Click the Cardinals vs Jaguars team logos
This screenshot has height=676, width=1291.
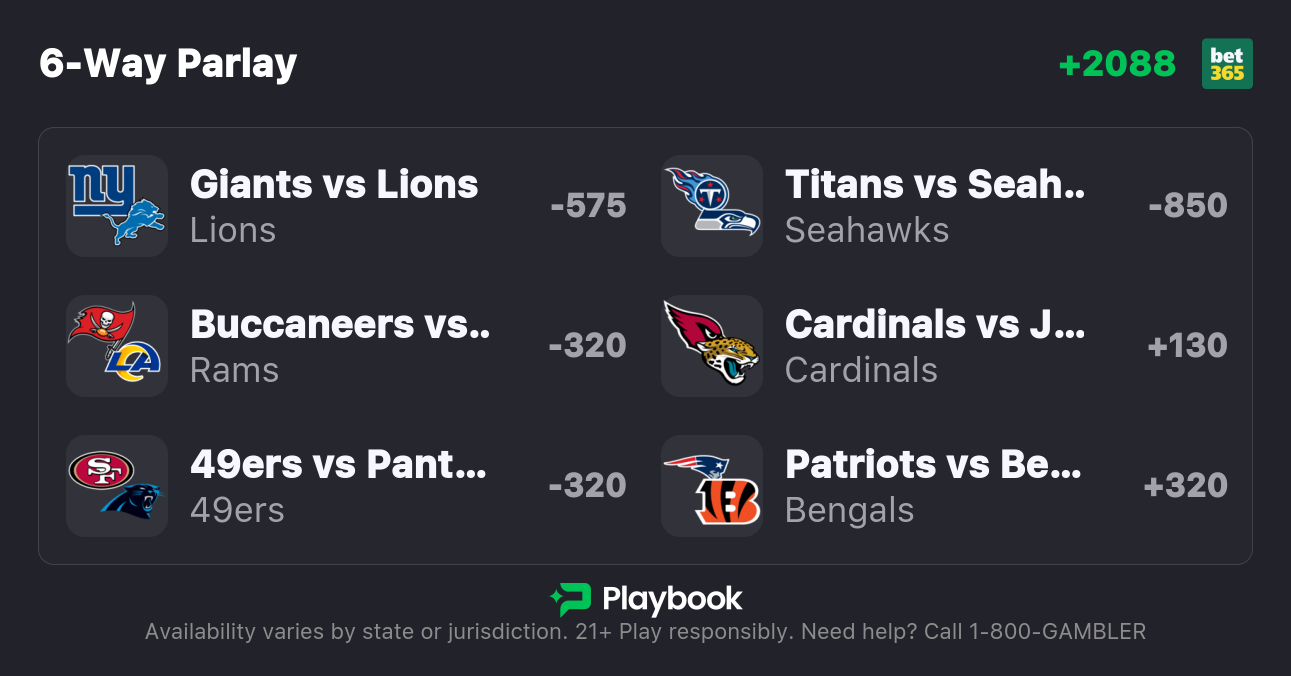712,346
